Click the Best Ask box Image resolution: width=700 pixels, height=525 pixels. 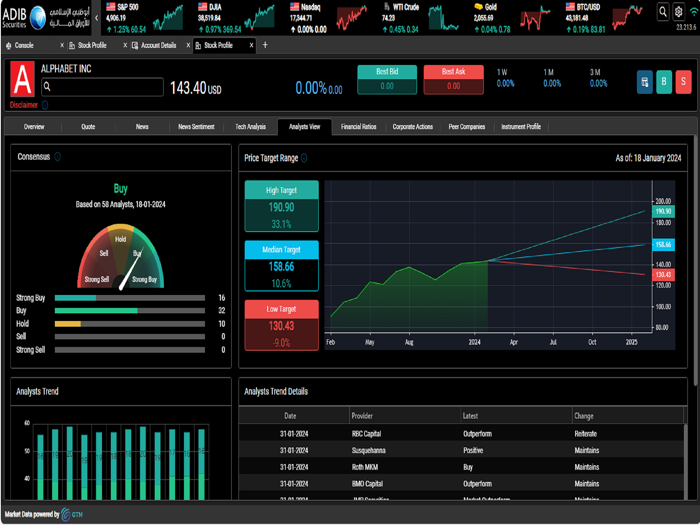[x=454, y=79]
